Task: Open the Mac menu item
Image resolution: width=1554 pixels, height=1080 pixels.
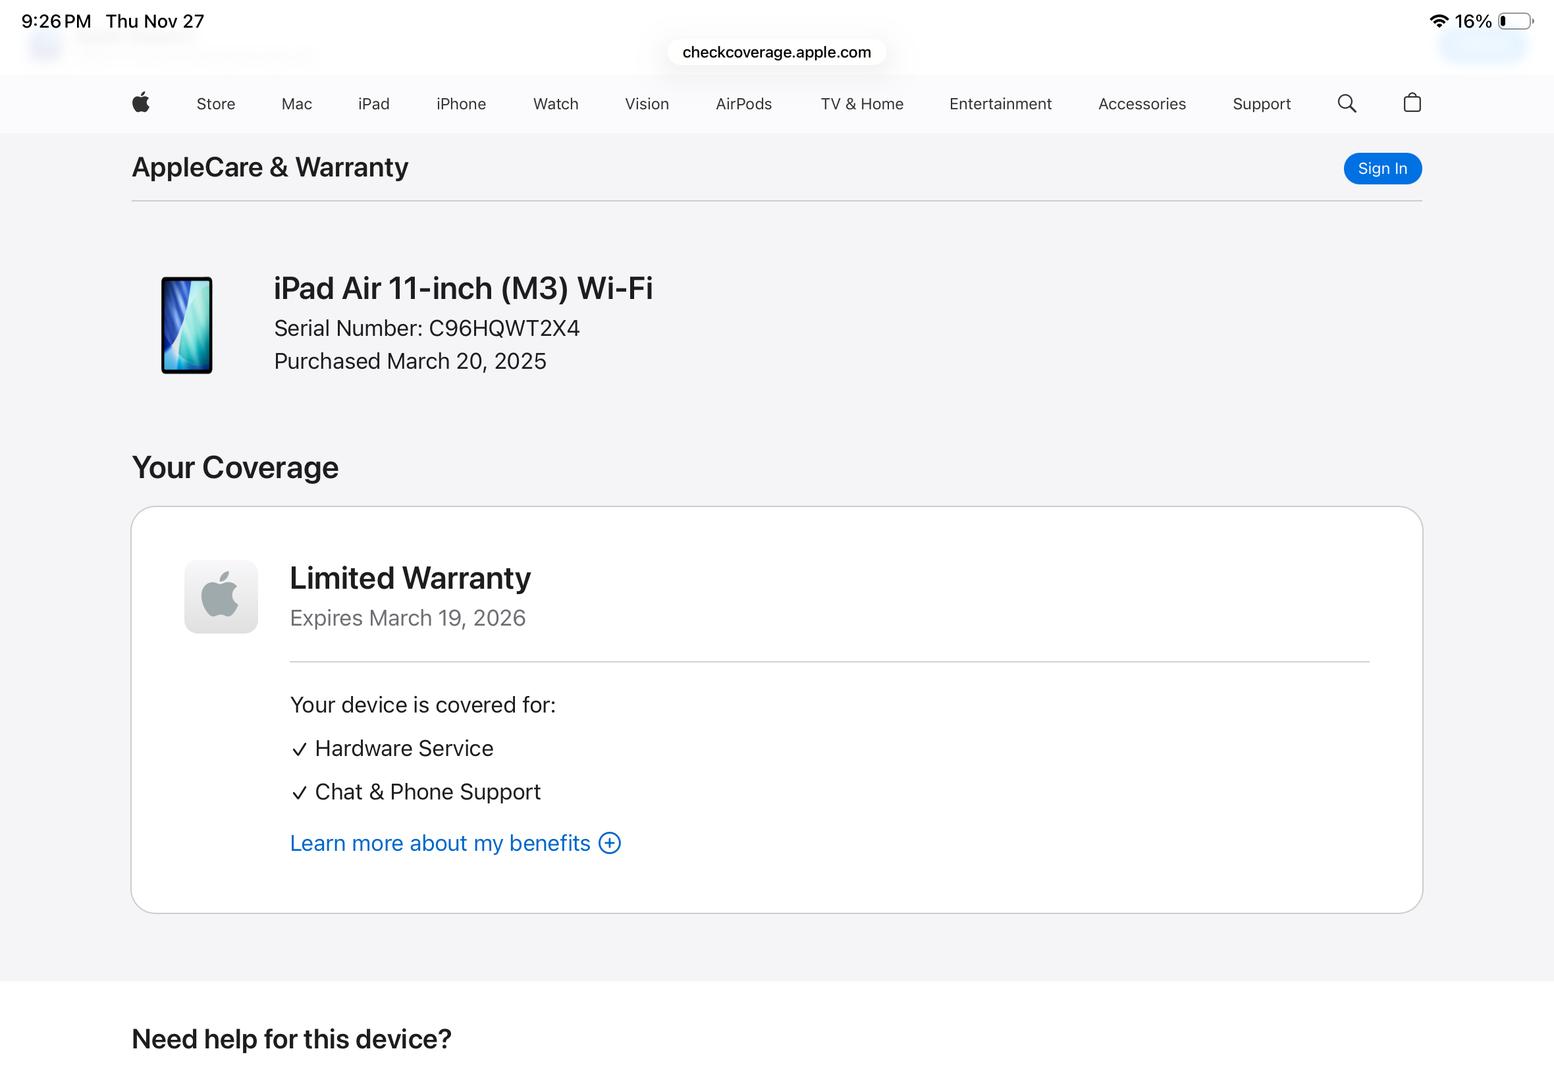Action: (x=297, y=104)
